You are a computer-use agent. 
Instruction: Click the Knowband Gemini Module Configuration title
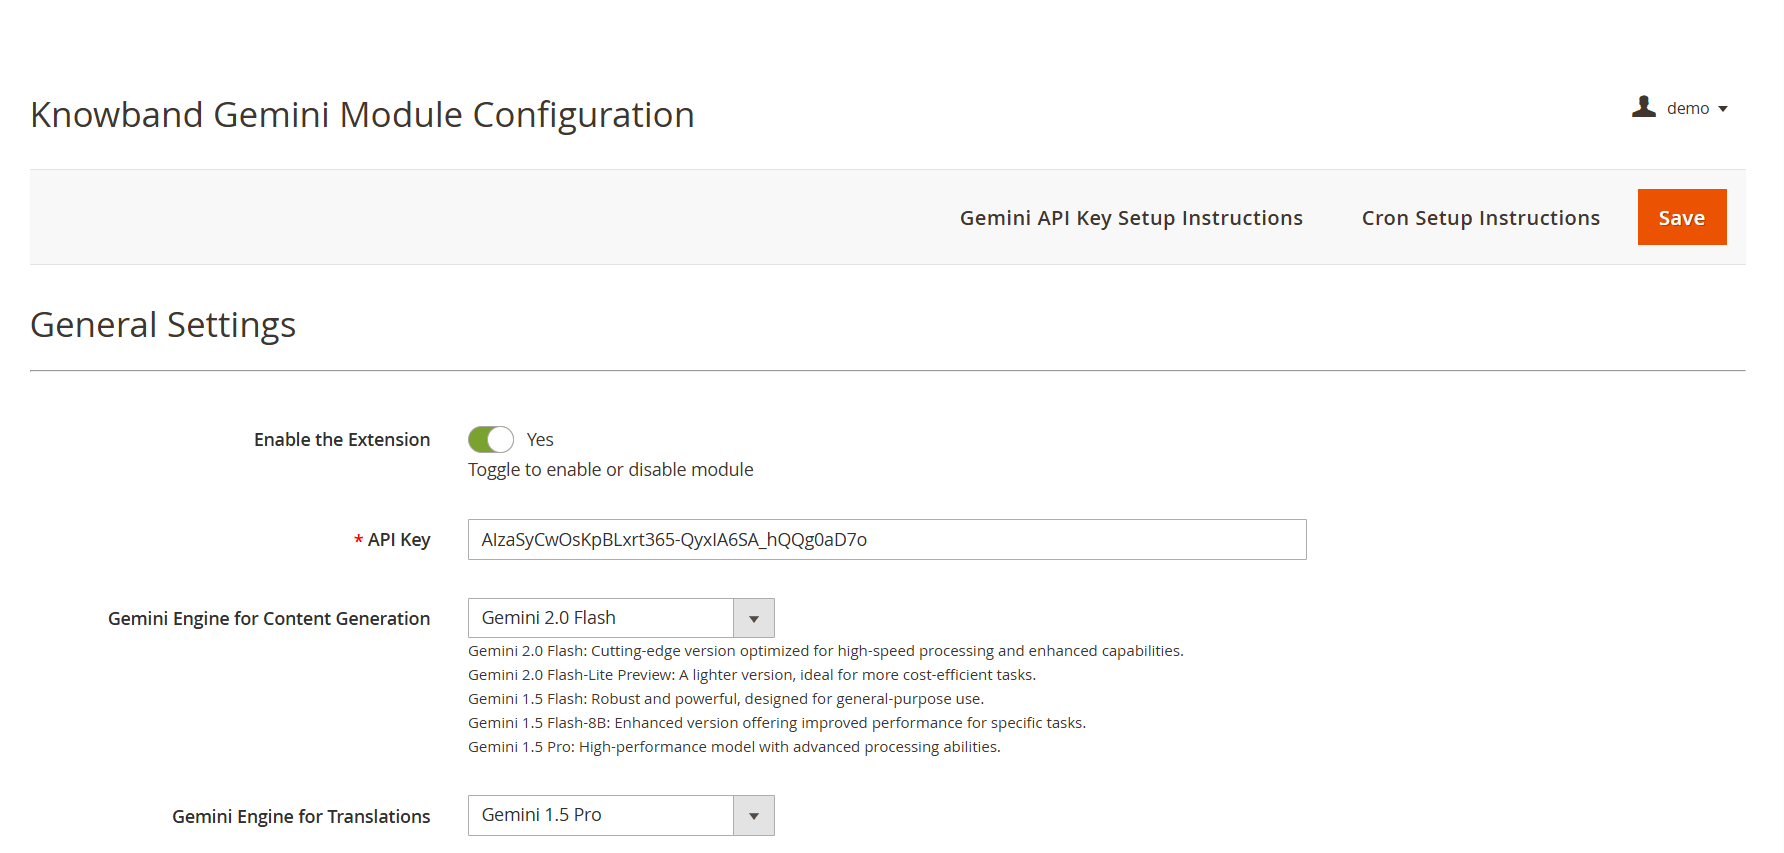362,115
